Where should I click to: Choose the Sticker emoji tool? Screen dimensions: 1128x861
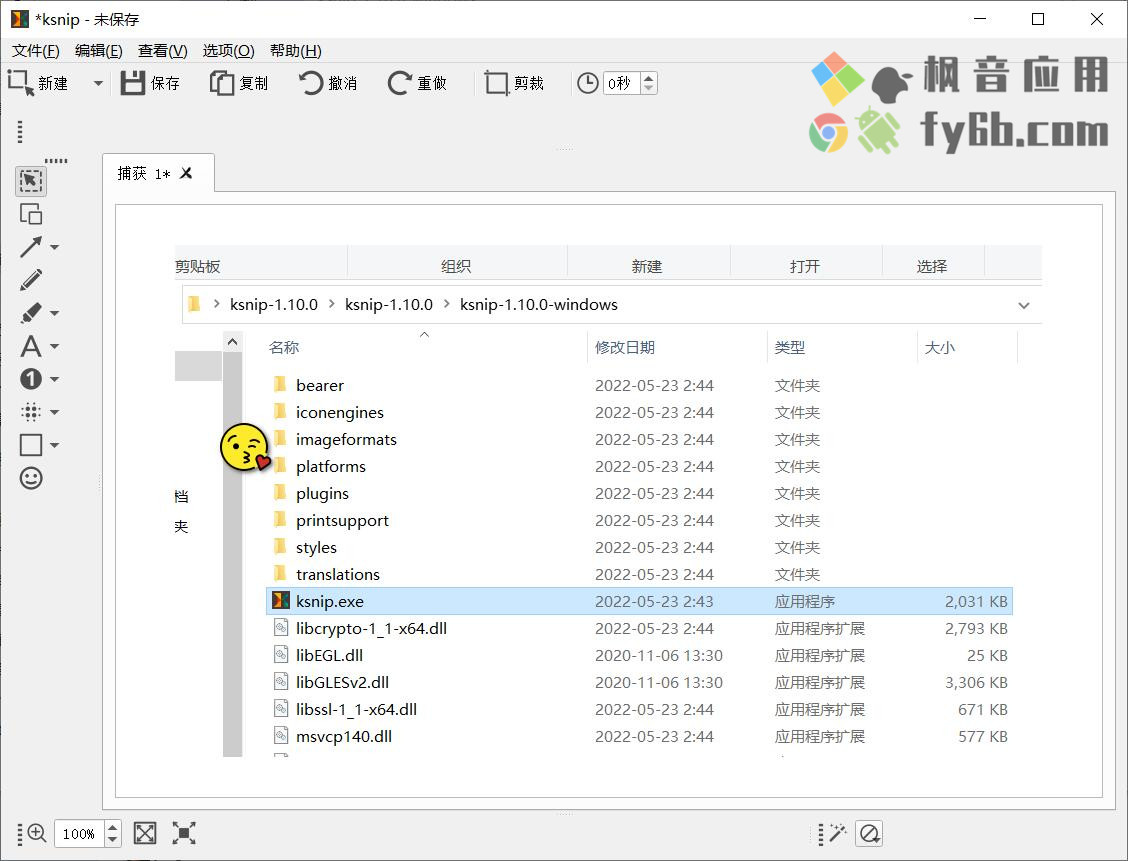tap(31, 478)
